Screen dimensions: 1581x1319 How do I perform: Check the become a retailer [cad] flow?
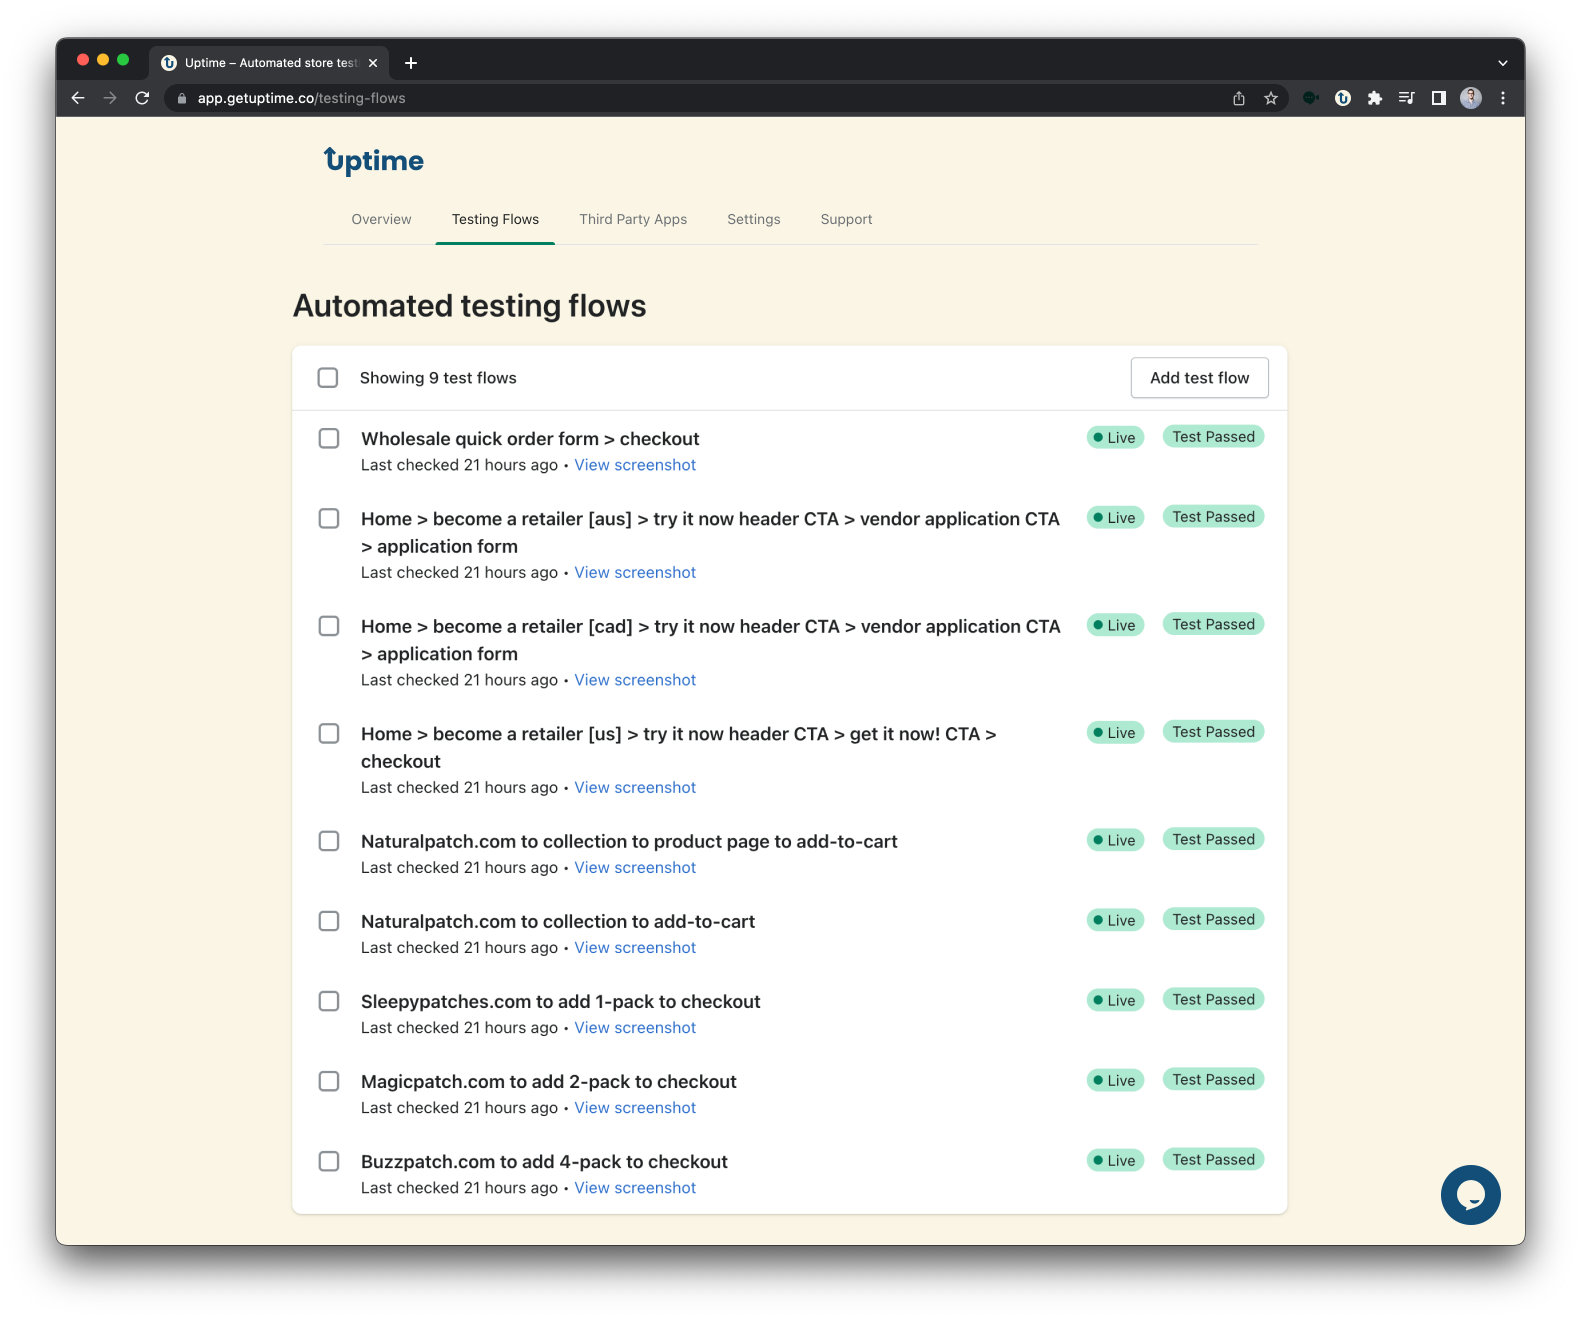pyautogui.click(x=329, y=626)
